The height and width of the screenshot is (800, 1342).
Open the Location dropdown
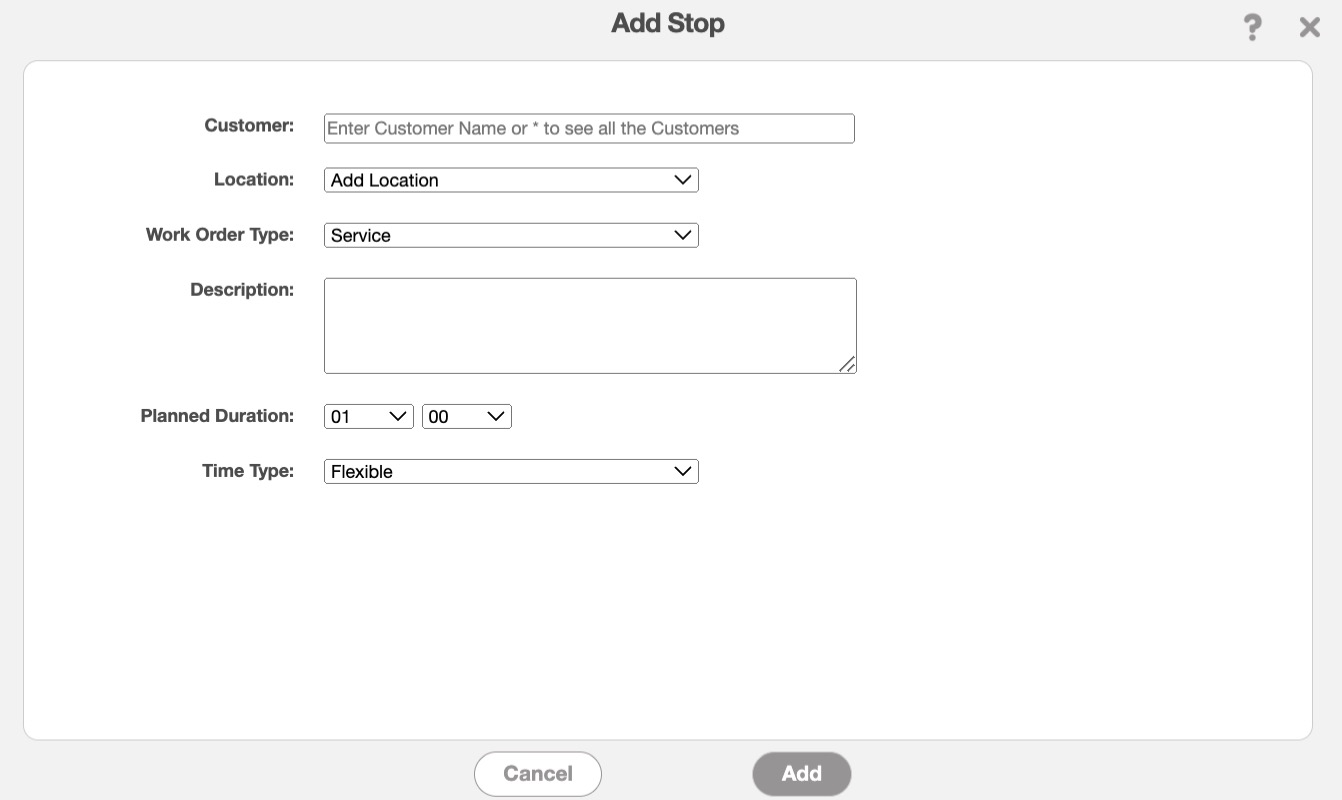(511, 180)
